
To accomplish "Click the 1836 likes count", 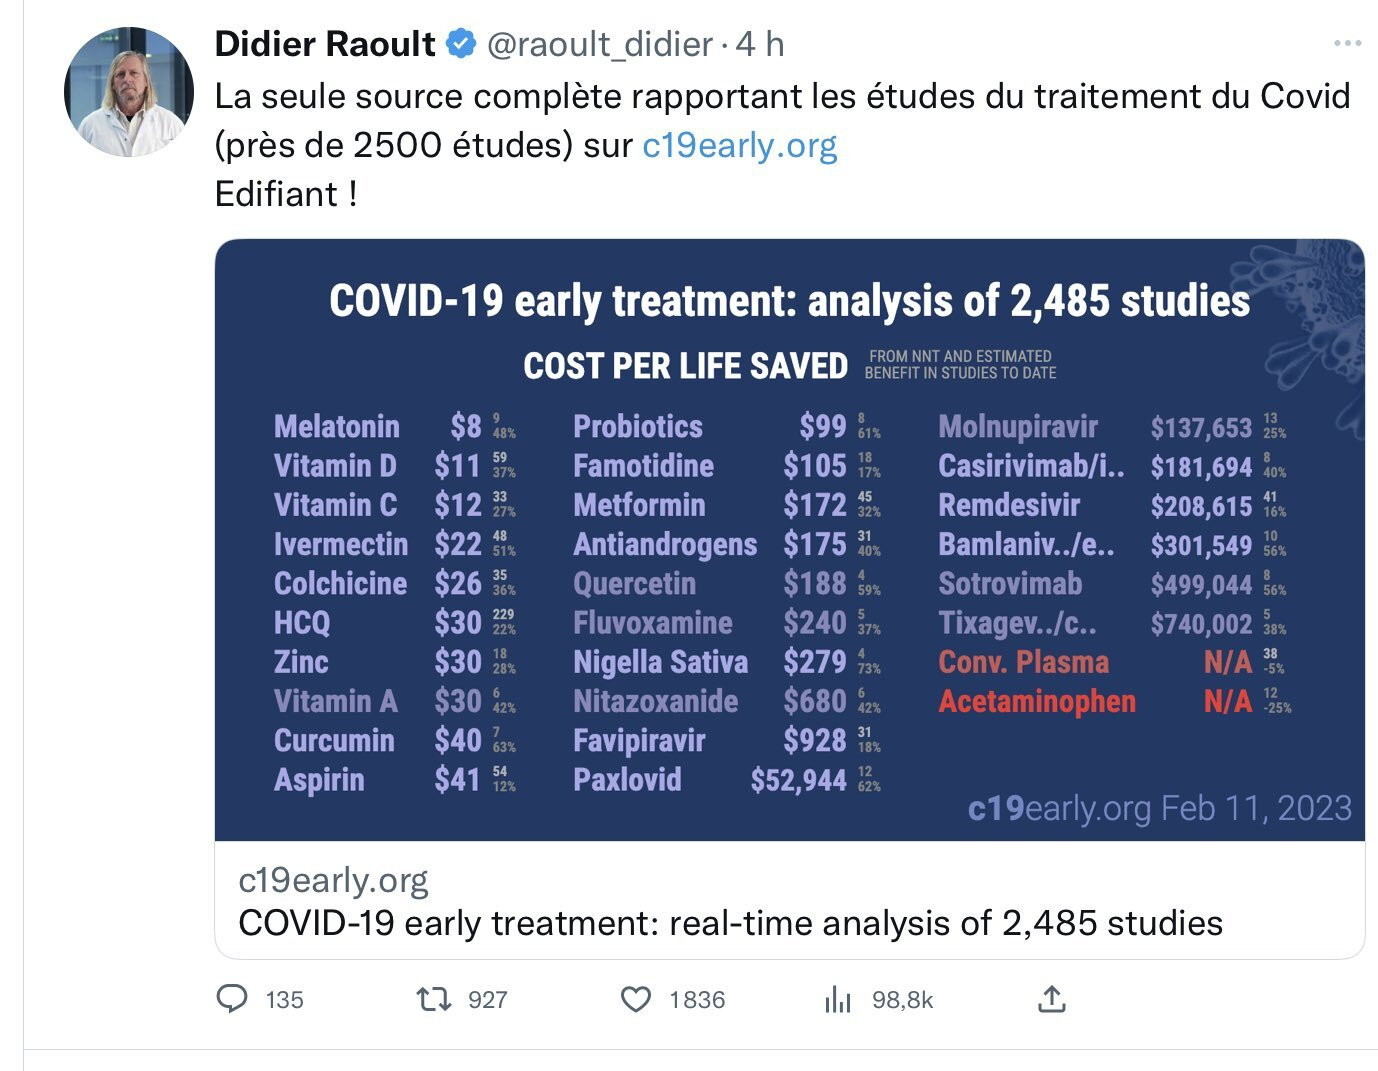I will 697,1000.
